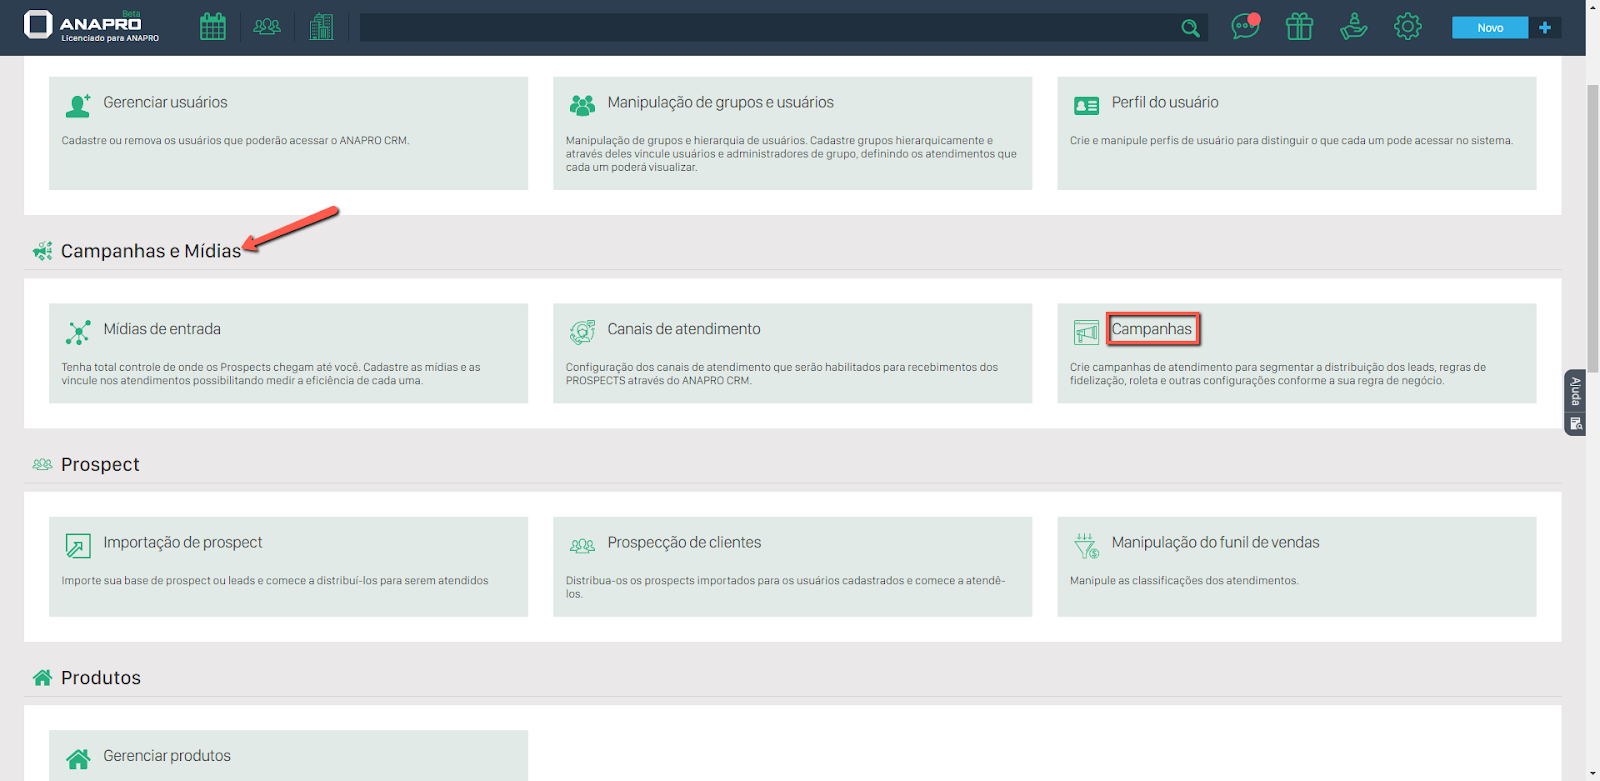The height and width of the screenshot is (781, 1600).
Task: Open Canais de atendimento
Action: pyautogui.click(x=683, y=329)
